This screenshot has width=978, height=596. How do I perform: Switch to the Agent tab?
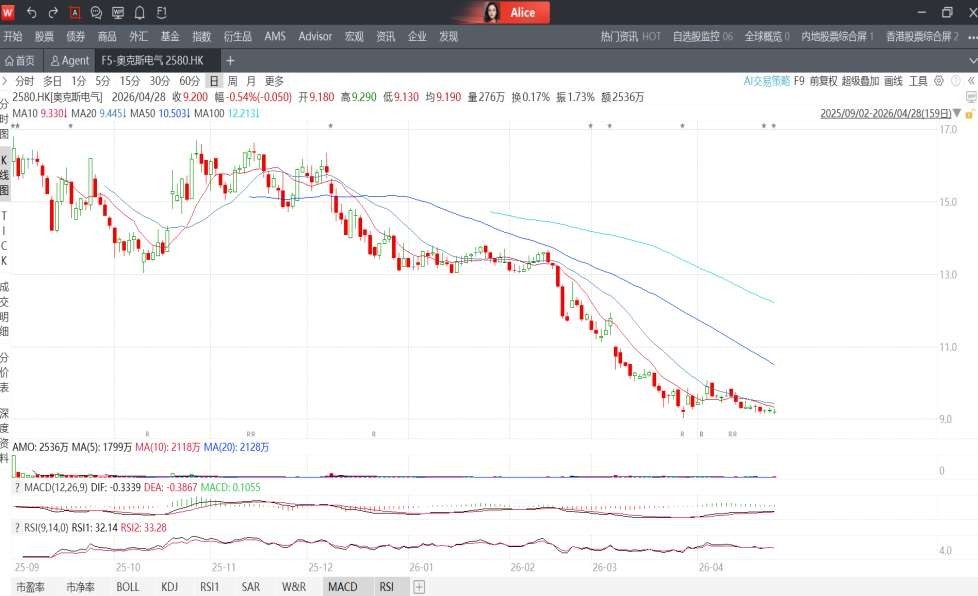[70, 60]
